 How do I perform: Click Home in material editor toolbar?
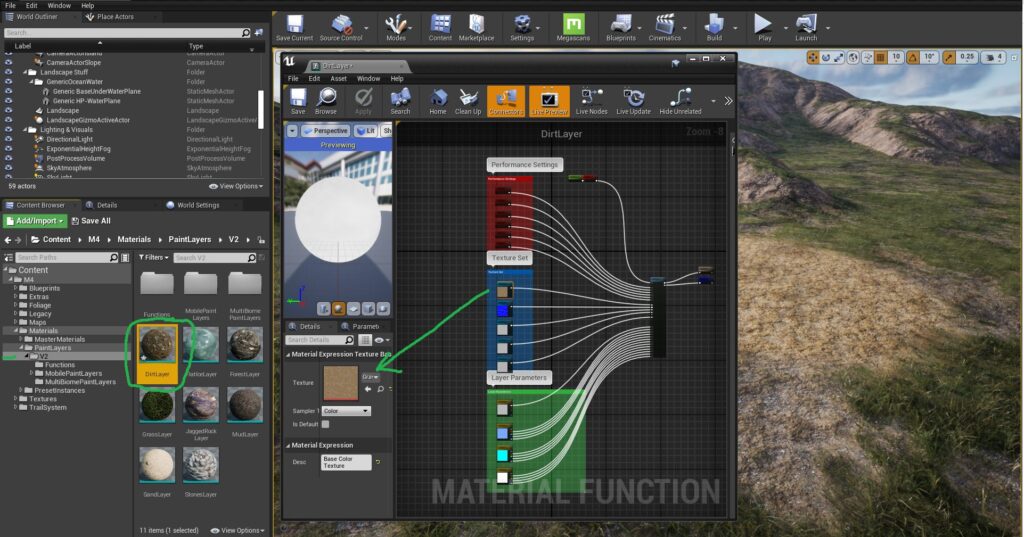coord(438,101)
